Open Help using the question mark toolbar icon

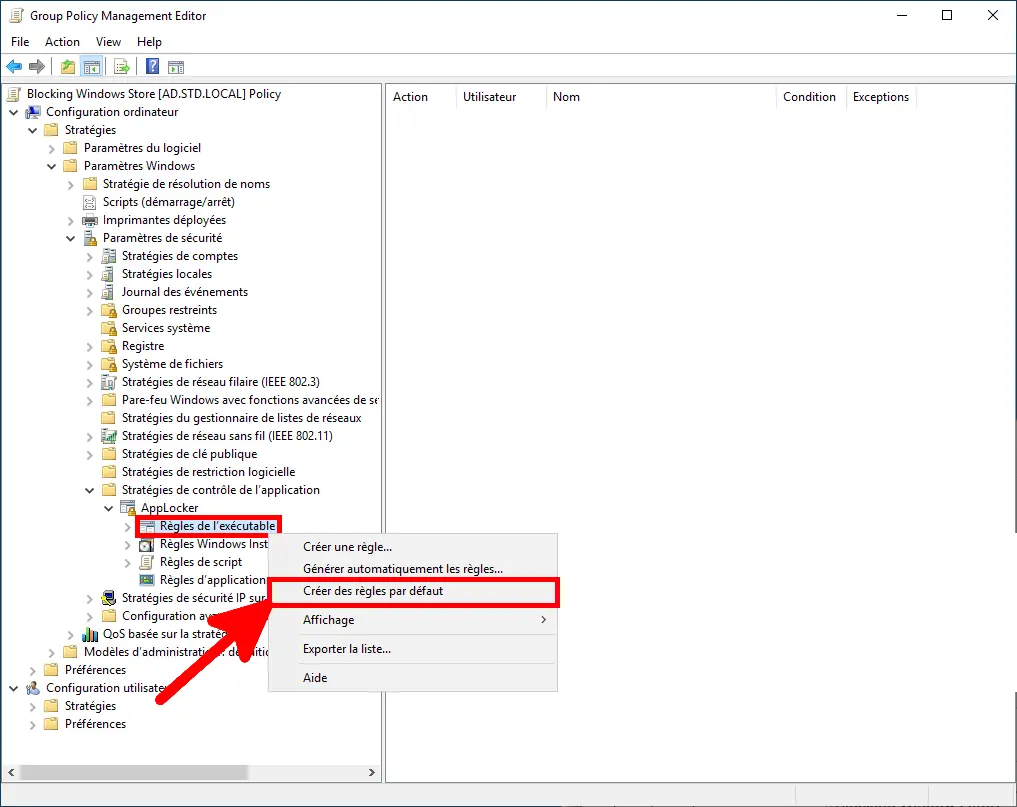(152, 66)
